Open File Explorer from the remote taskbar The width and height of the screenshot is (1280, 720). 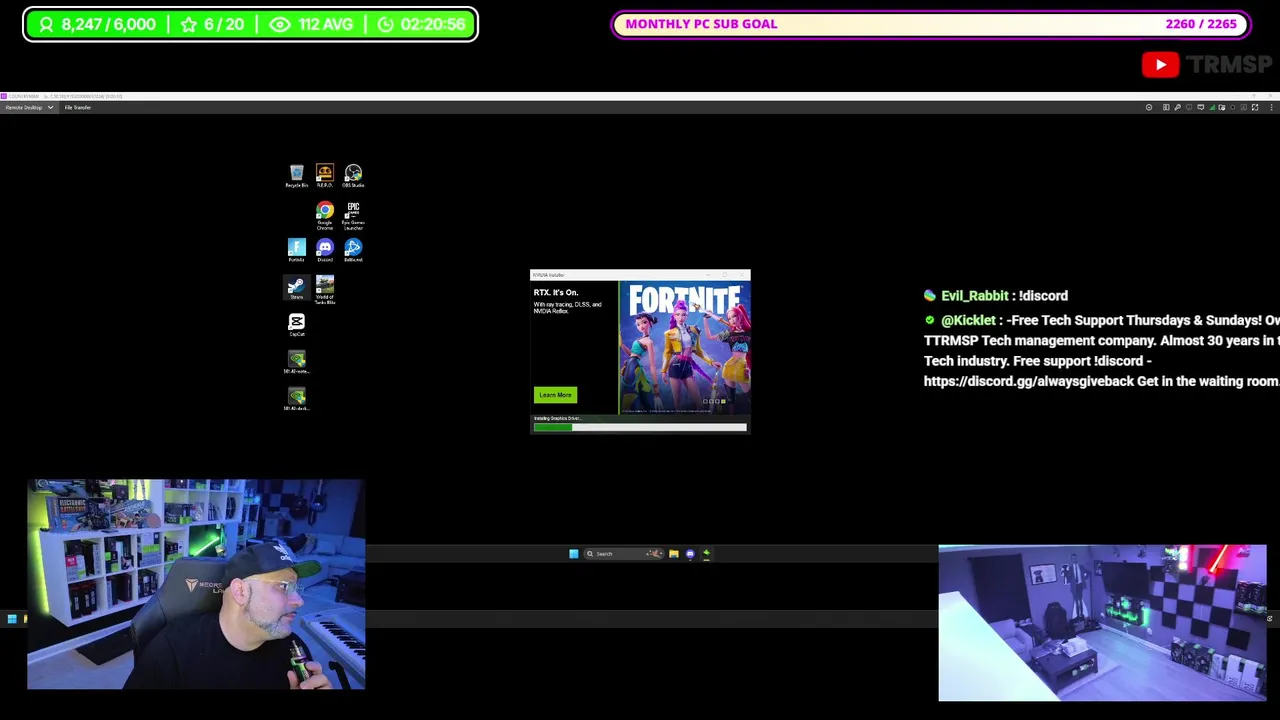point(673,553)
